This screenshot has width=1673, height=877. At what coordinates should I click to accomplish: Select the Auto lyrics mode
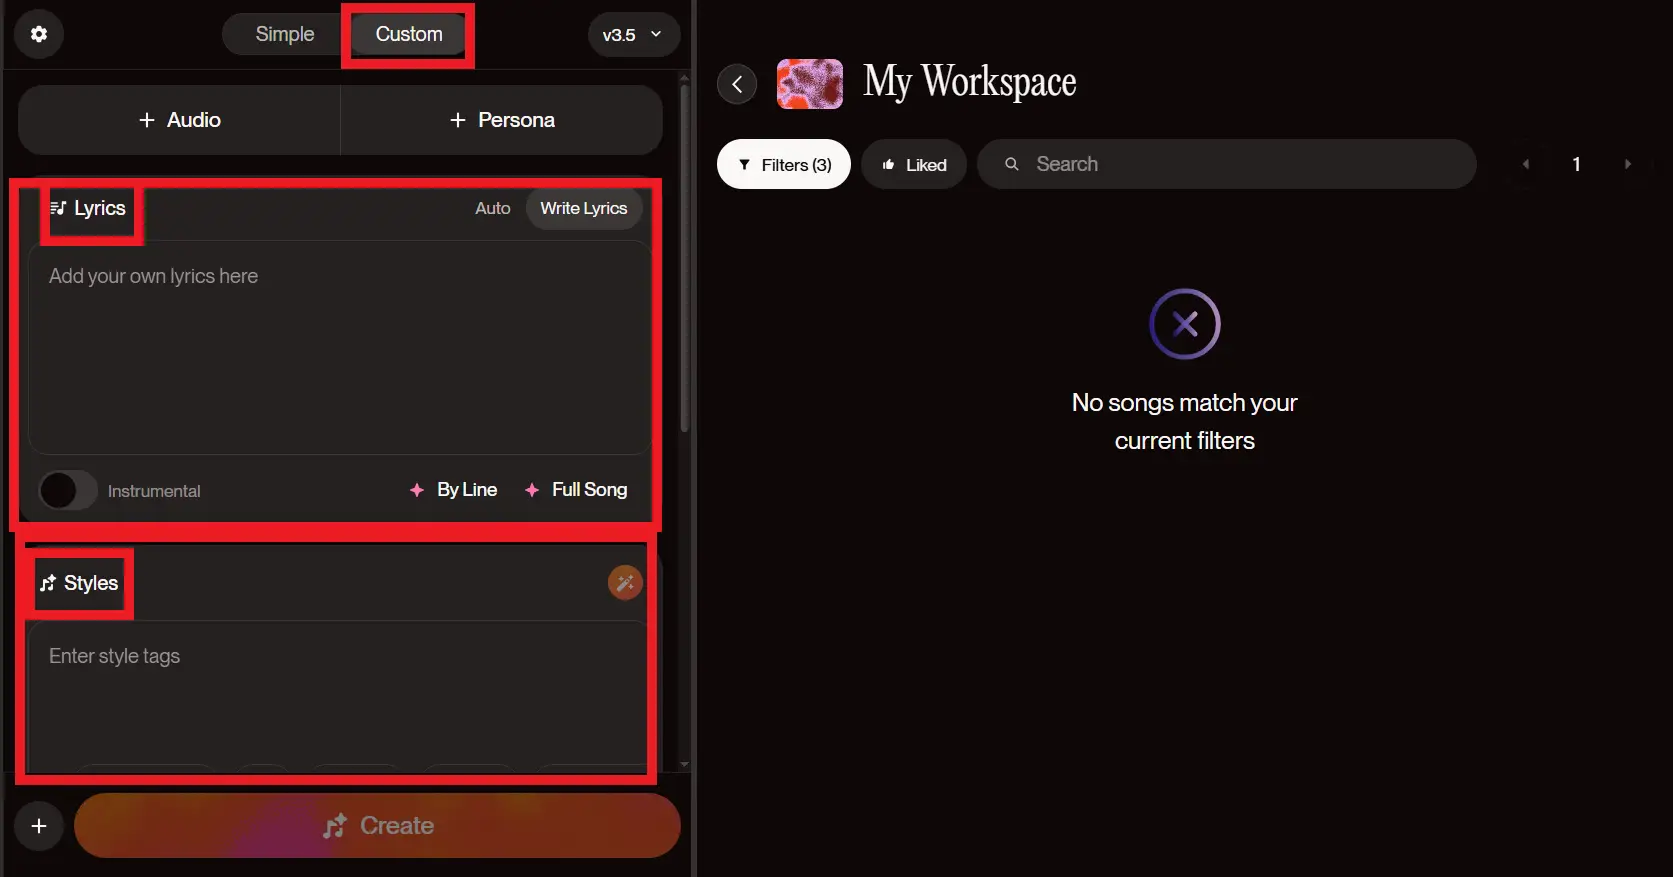[x=492, y=208]
